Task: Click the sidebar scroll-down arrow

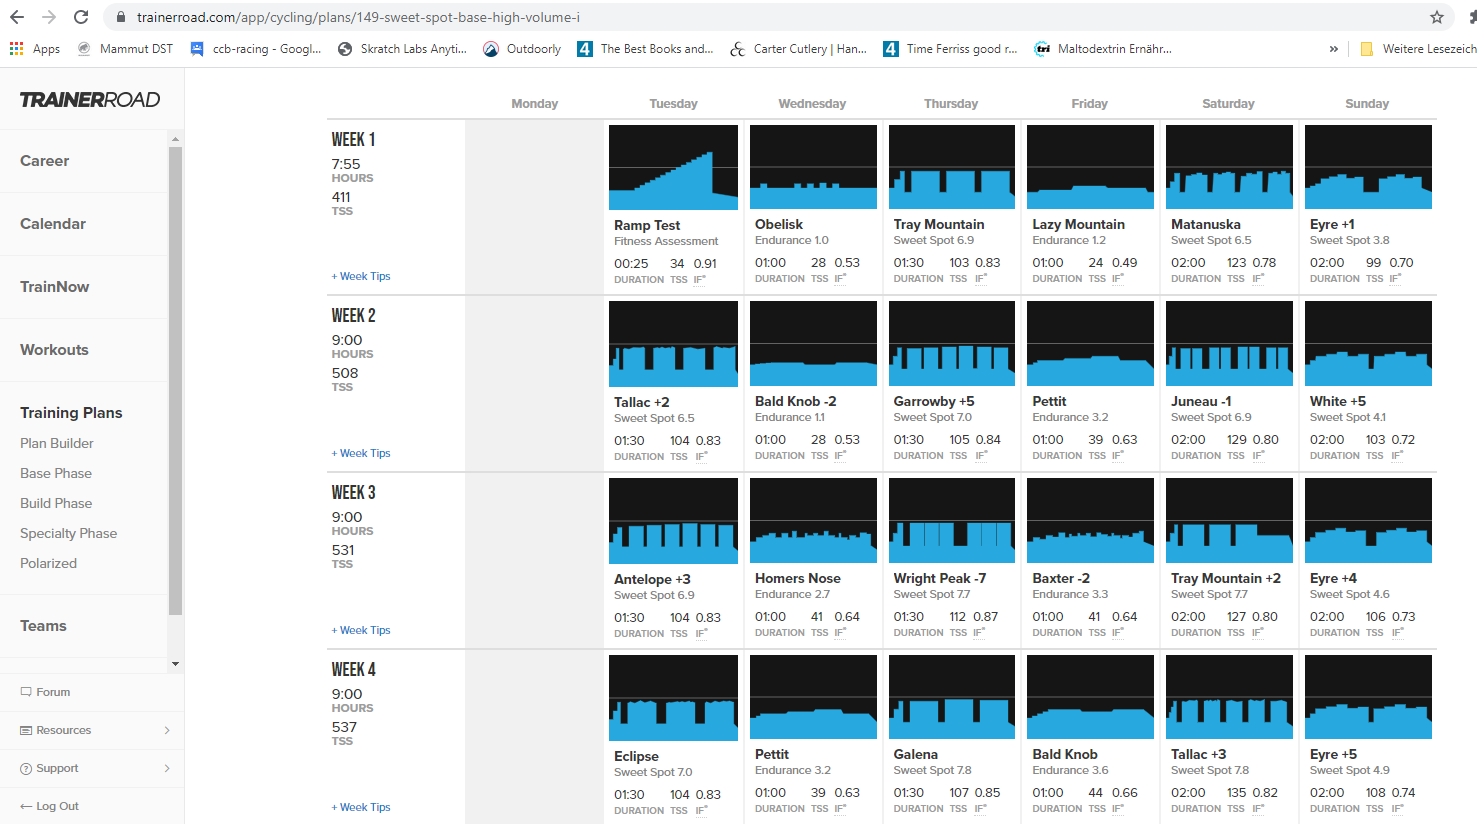Action: 175,663
